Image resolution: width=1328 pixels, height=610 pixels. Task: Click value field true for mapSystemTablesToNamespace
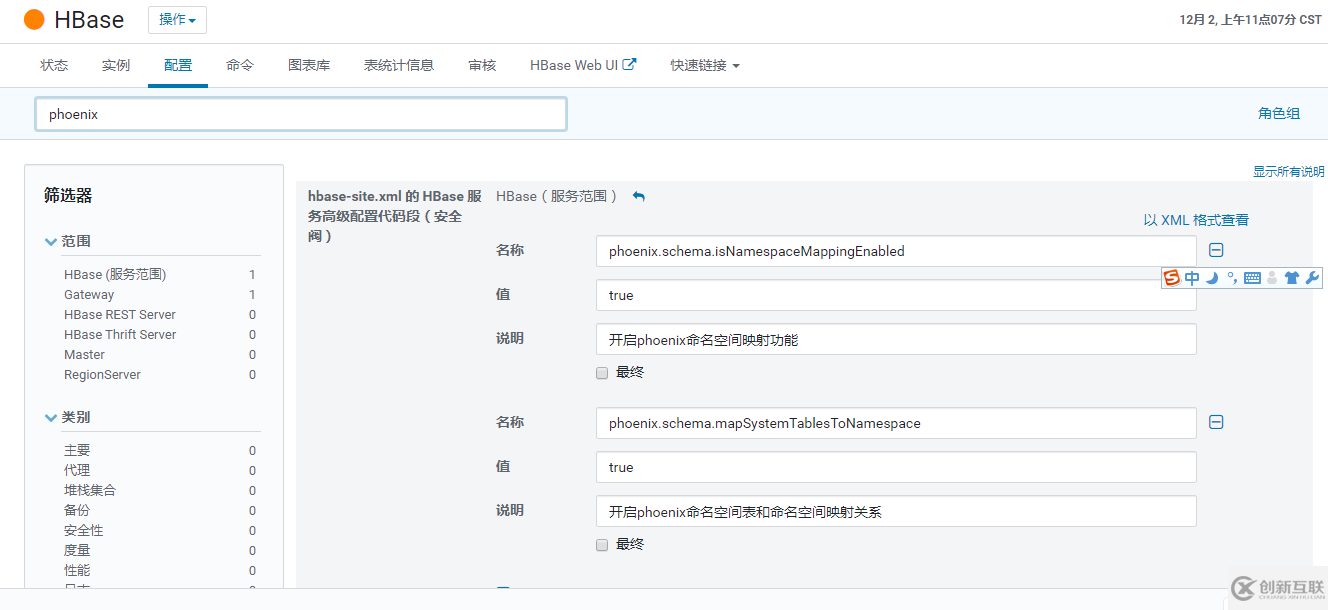[896, 467]
